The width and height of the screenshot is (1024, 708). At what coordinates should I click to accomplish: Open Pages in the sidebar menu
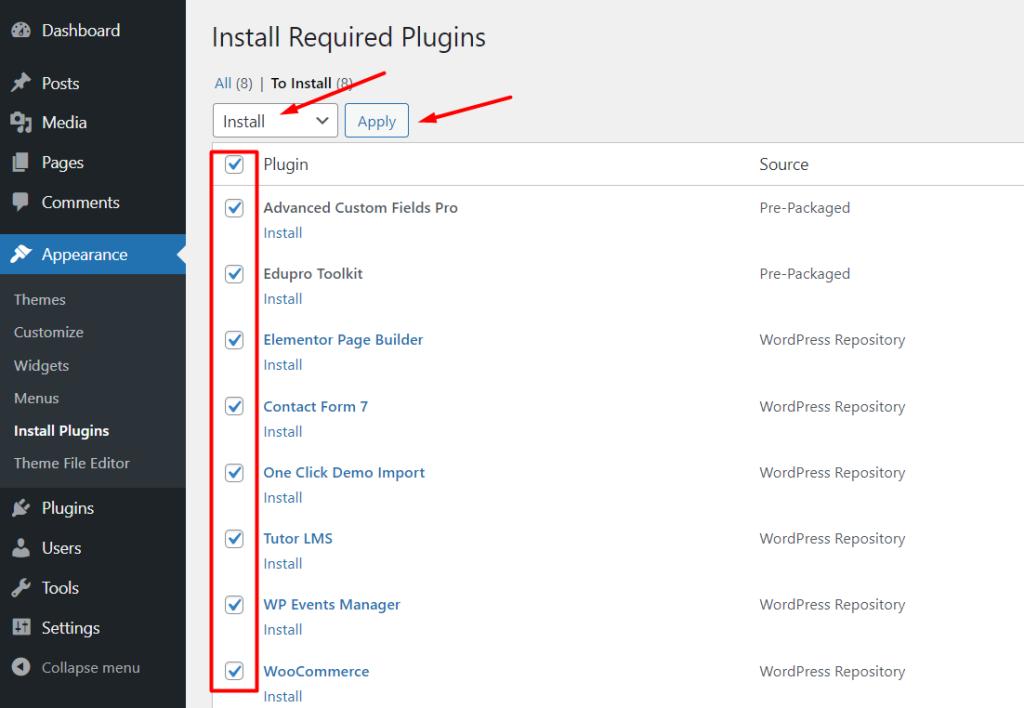(63, 163)
